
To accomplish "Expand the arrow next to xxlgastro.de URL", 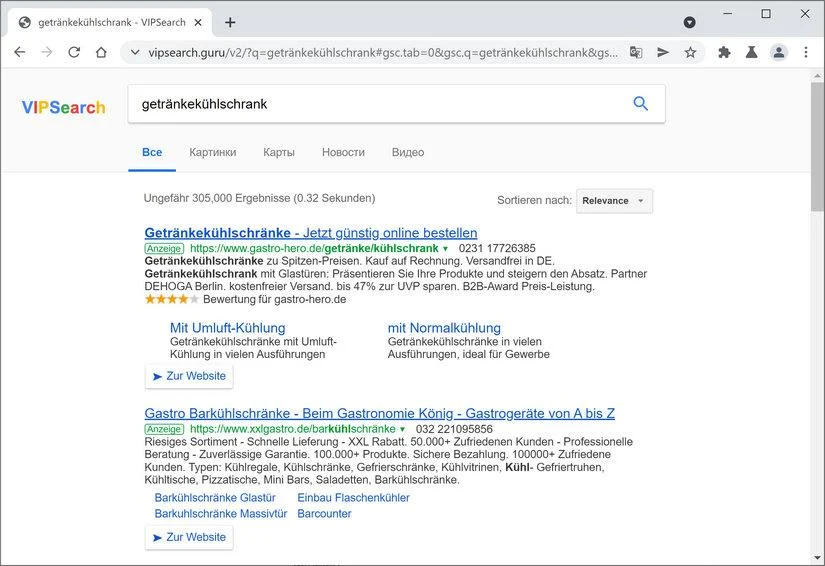I will [x=402, y=429].
